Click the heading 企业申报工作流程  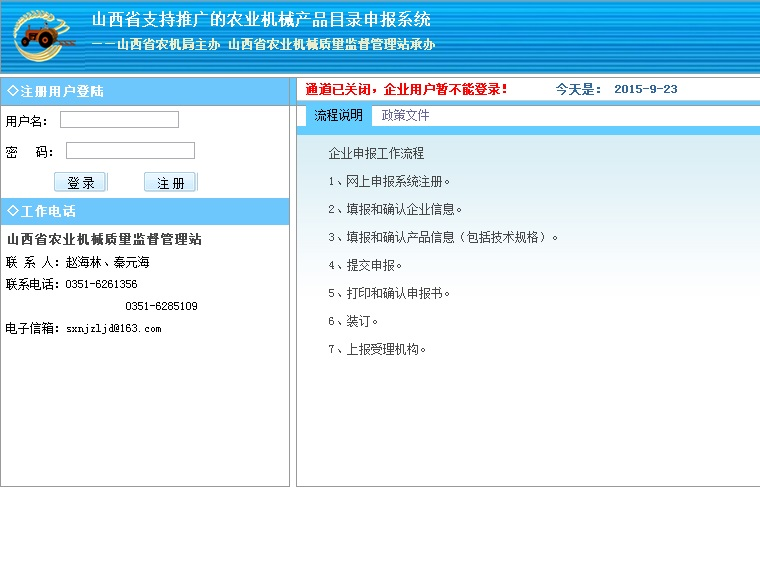pyautogui.click(x=376, y=154)
